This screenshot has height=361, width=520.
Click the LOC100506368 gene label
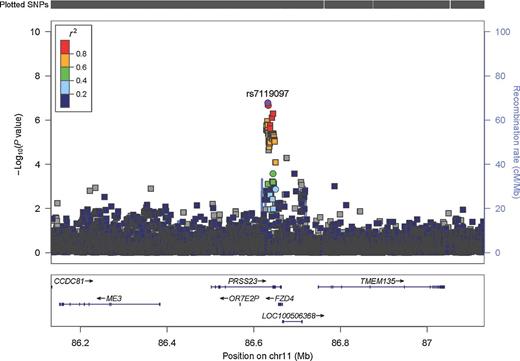click(288, 316)
